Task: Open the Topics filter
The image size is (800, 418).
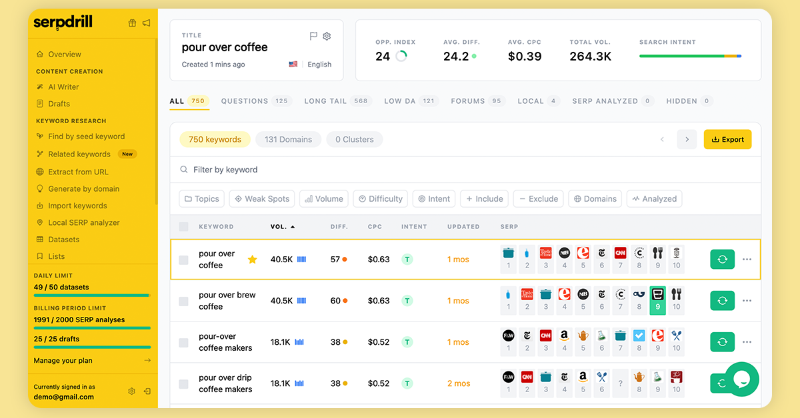Action: [202, 199]
